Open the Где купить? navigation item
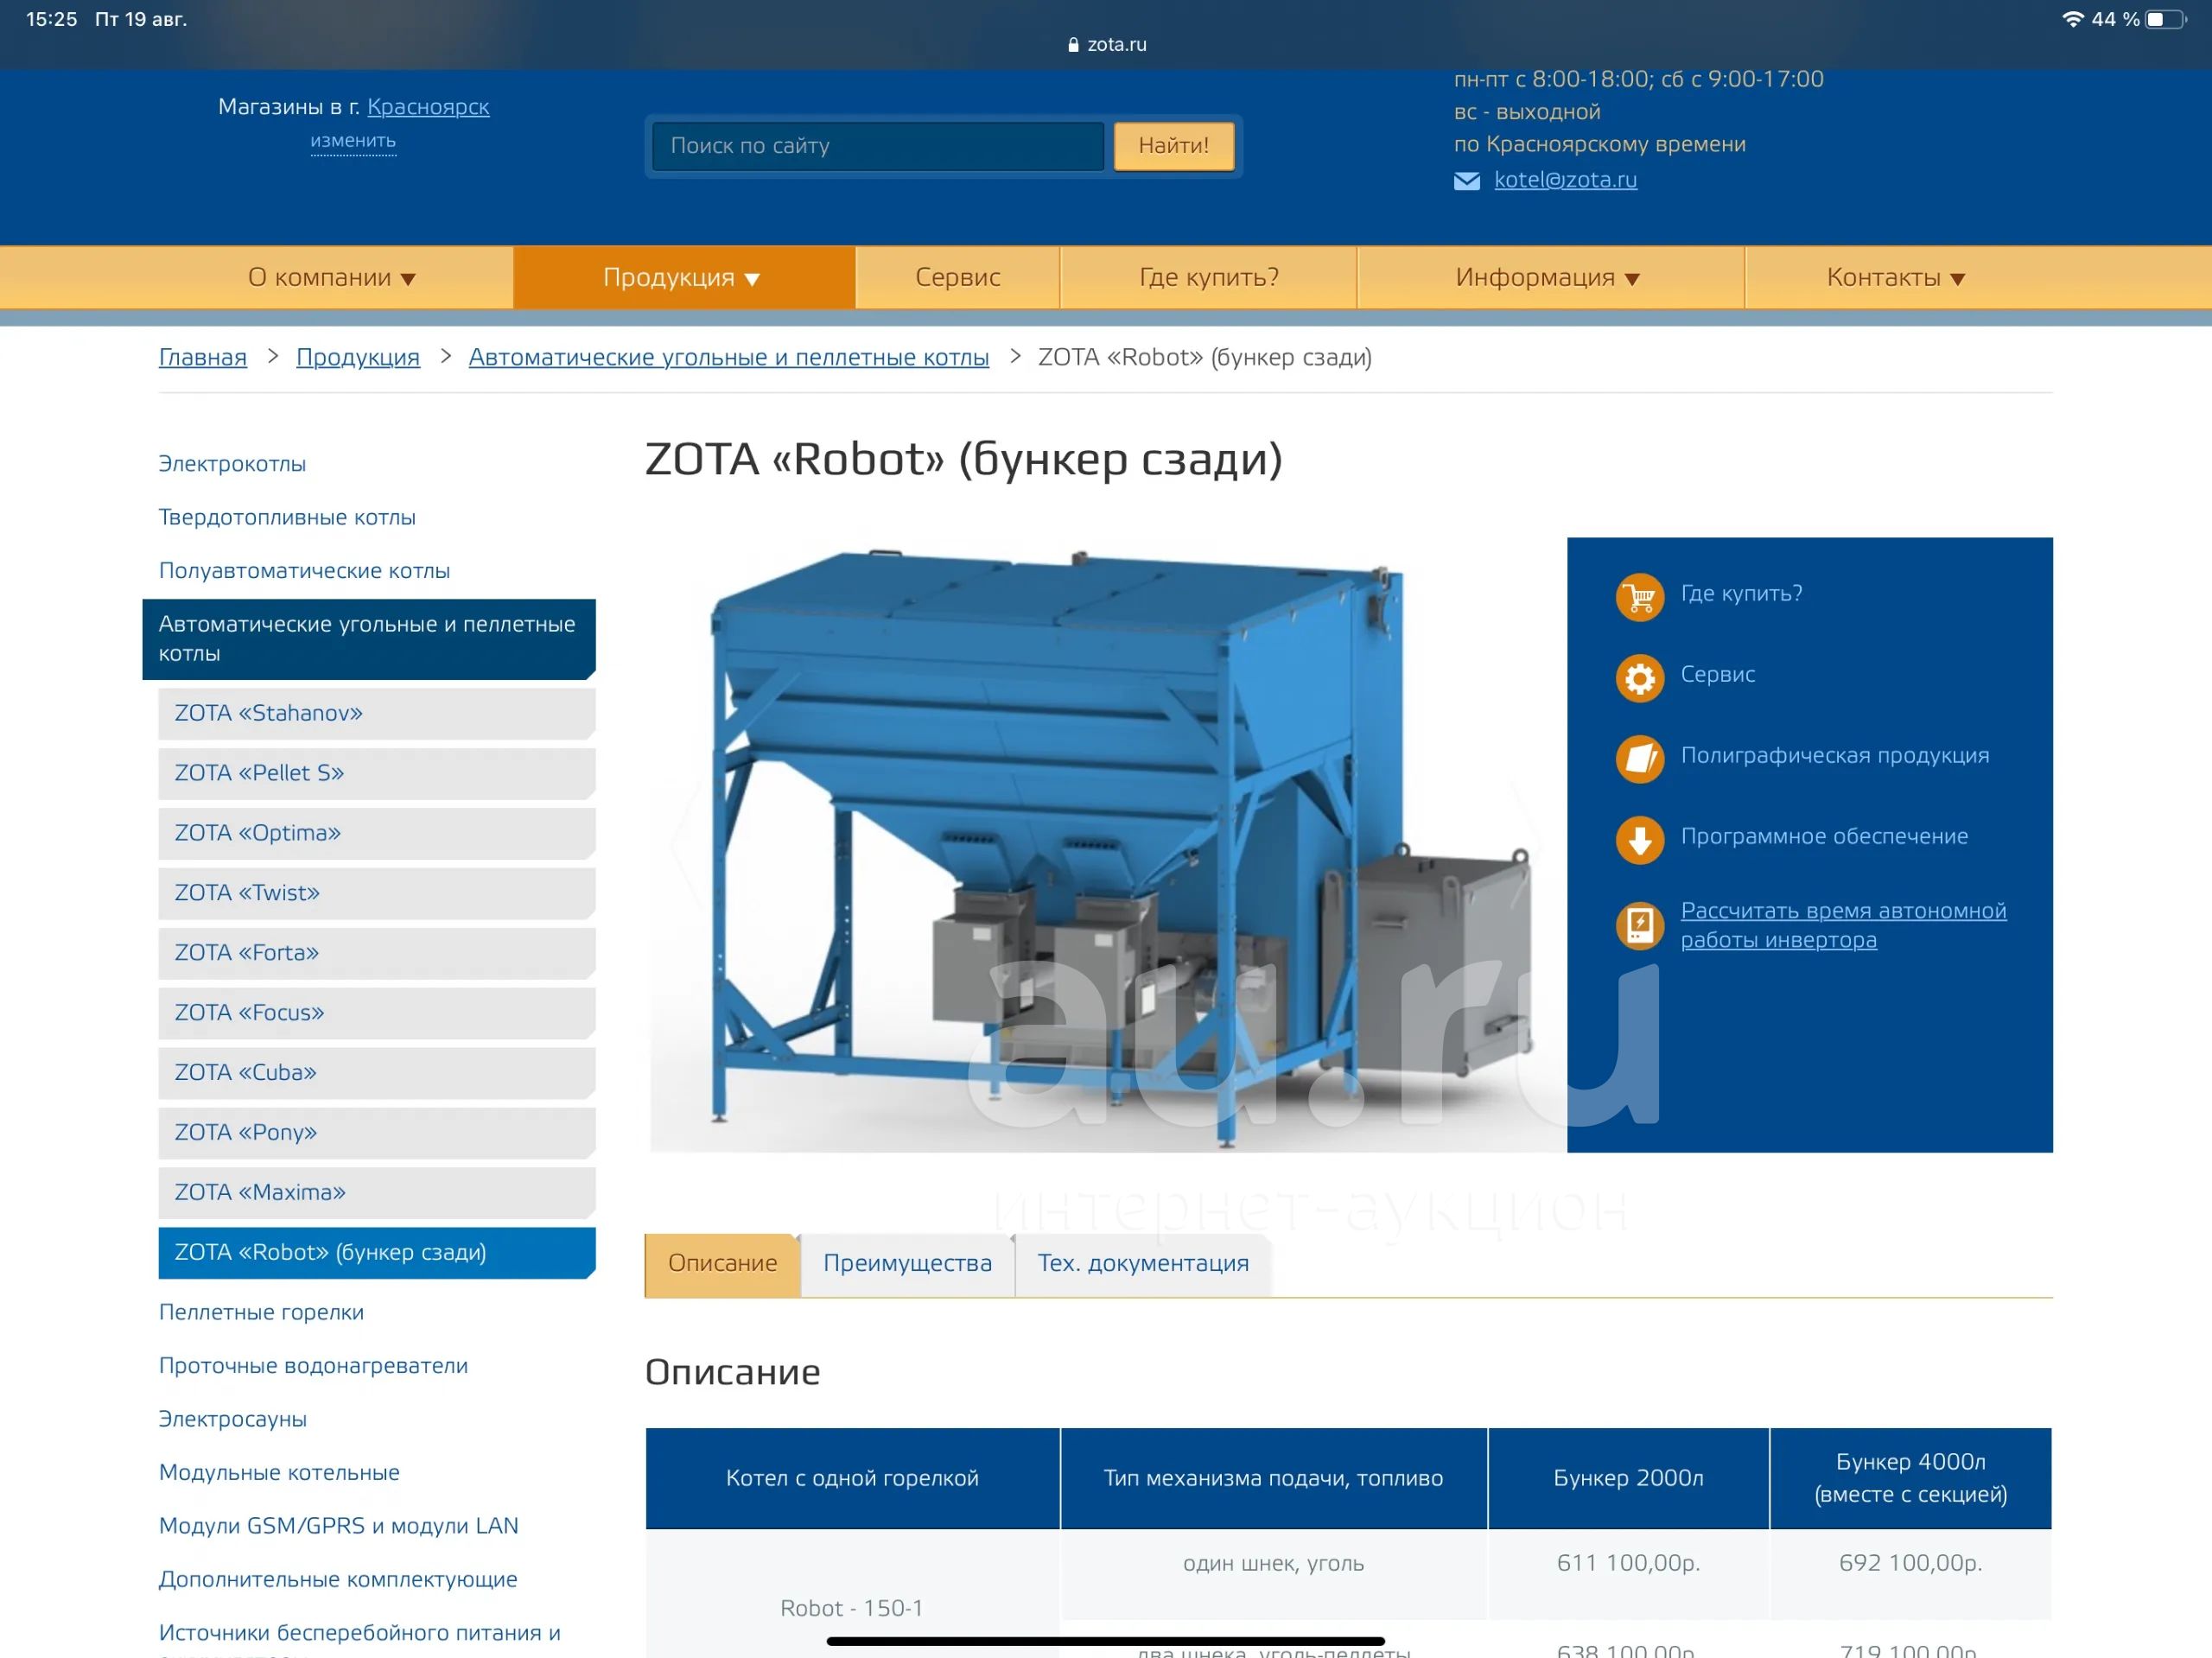 [1208, 277]
